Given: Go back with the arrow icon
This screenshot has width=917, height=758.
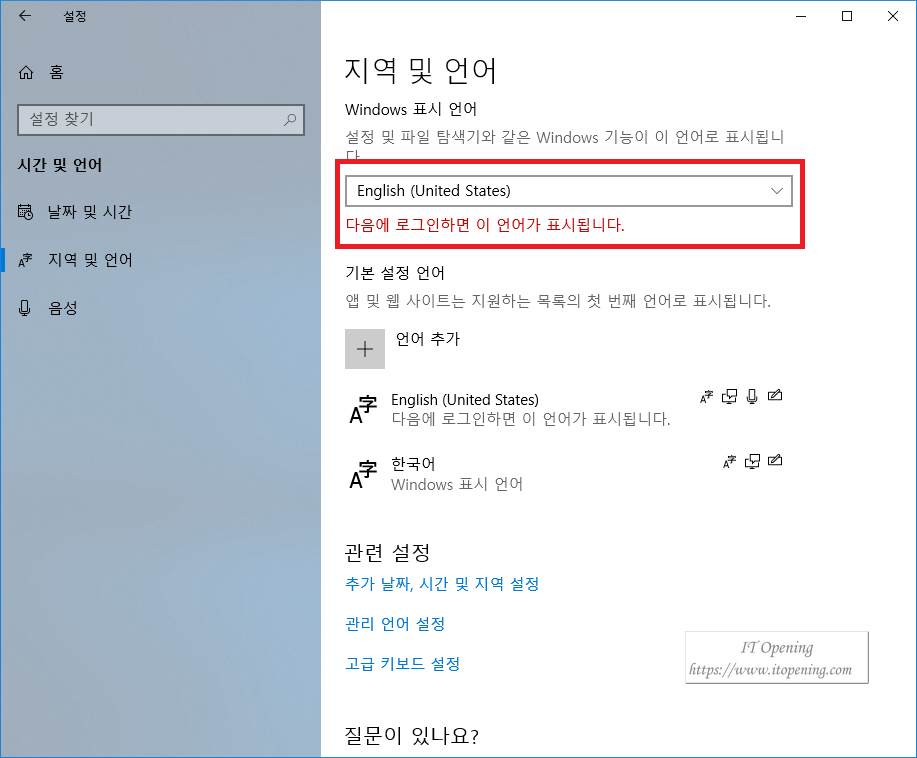Looking at the screenshot, I should pos(25,16).
